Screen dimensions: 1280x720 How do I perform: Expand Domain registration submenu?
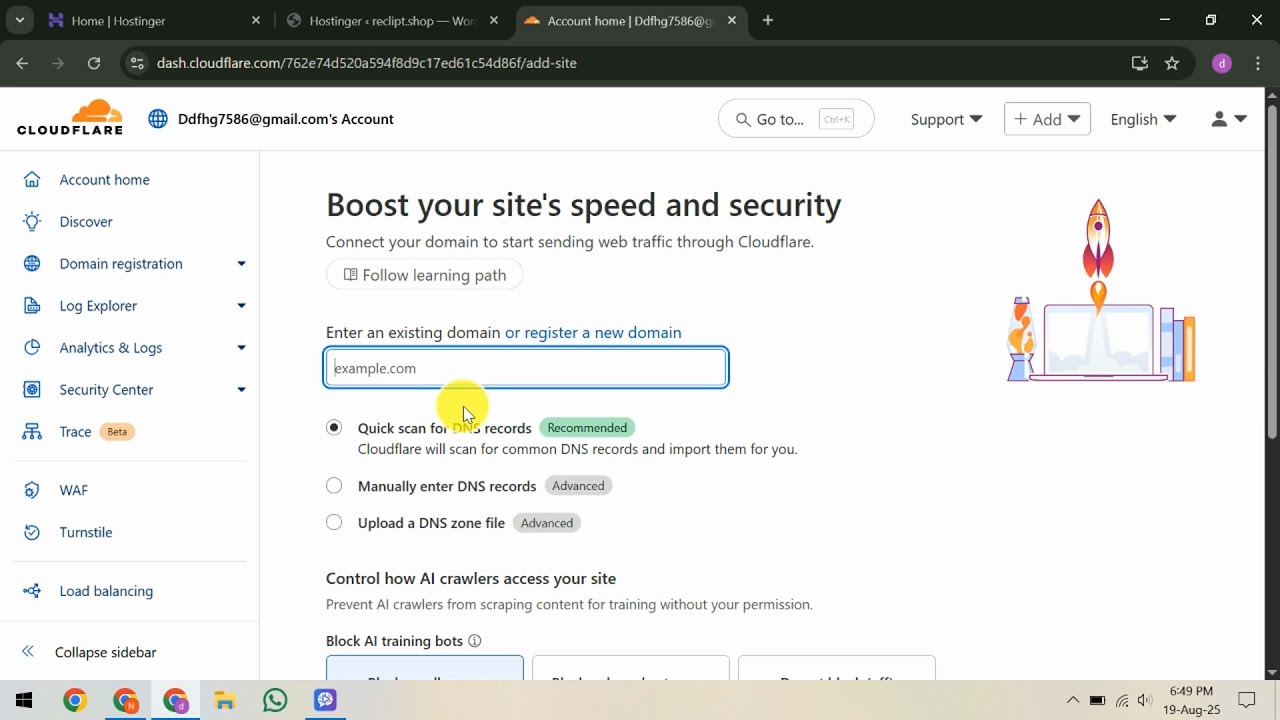click(x=241, y=264)
